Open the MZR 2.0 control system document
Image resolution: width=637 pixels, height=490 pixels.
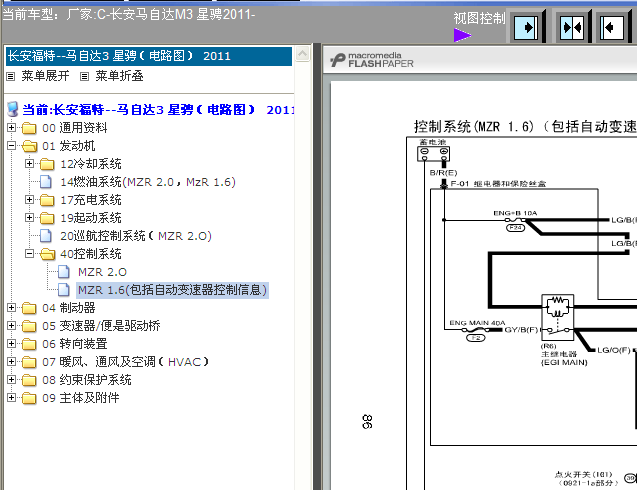(x=102, y=272)
